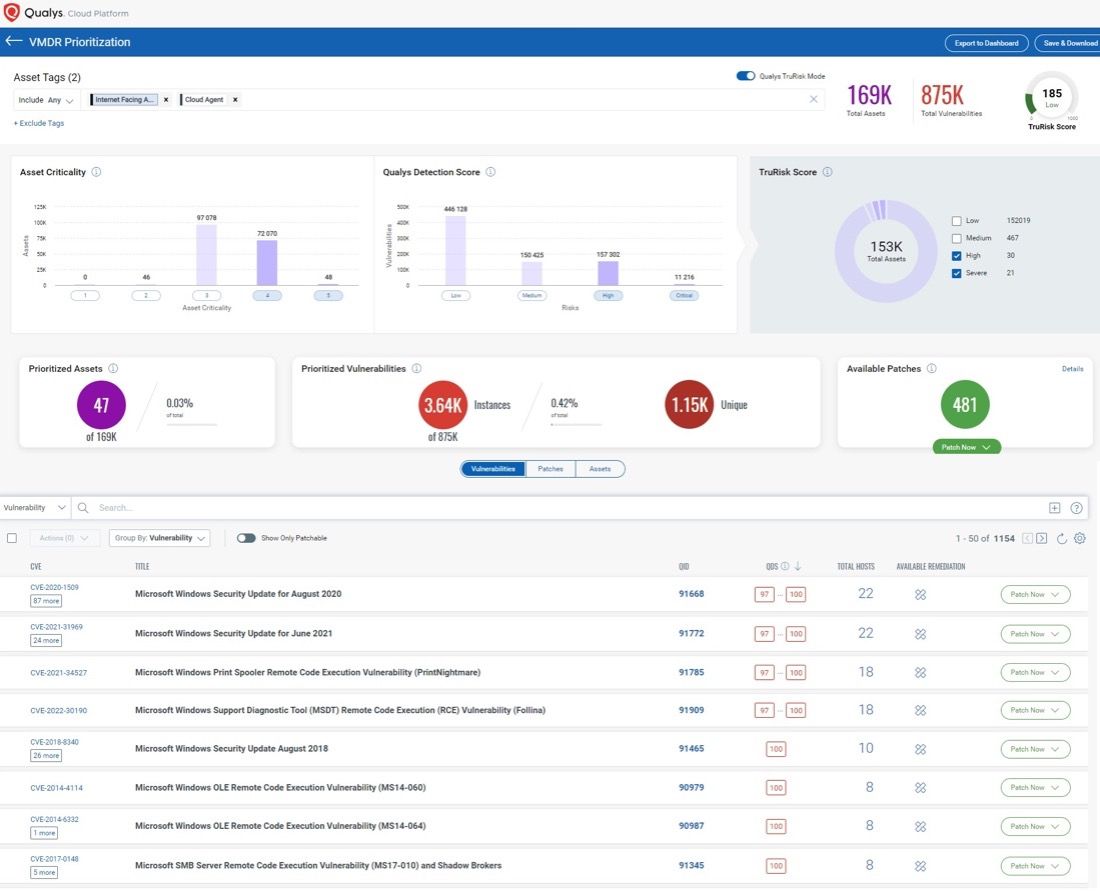Click remediation icon for QID 91772
This screenshot has height=892, width=1100.
(x=920, y=634)
